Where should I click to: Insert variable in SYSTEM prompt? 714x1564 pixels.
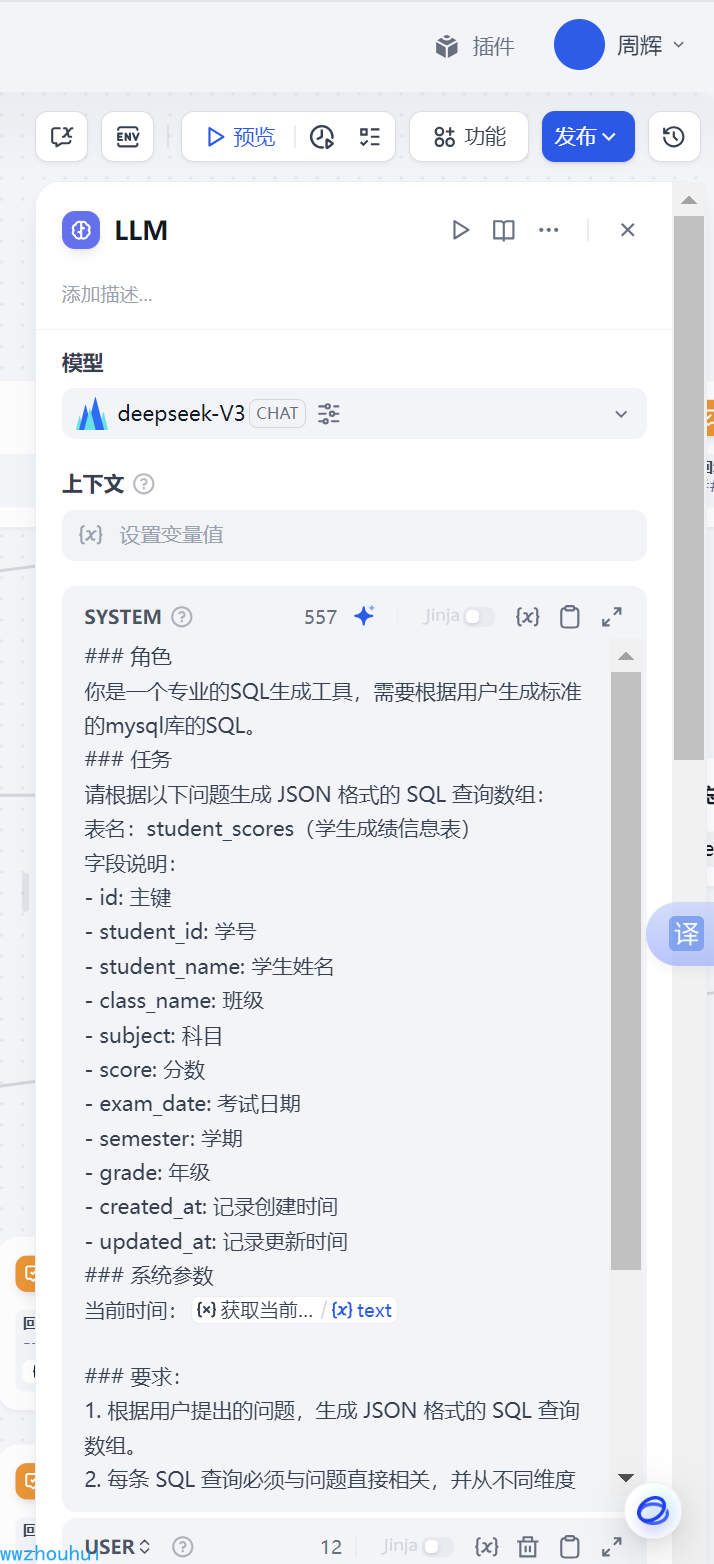[527, 617]
